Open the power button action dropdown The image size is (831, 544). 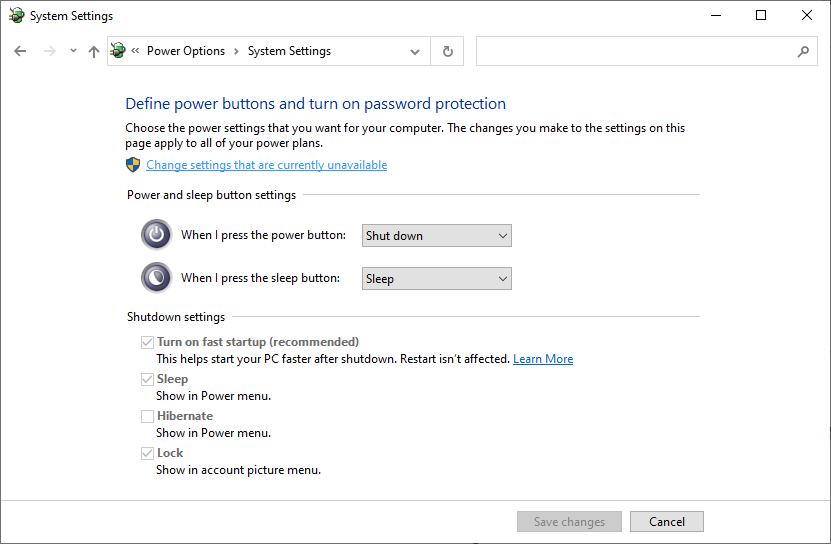(436, 236)
